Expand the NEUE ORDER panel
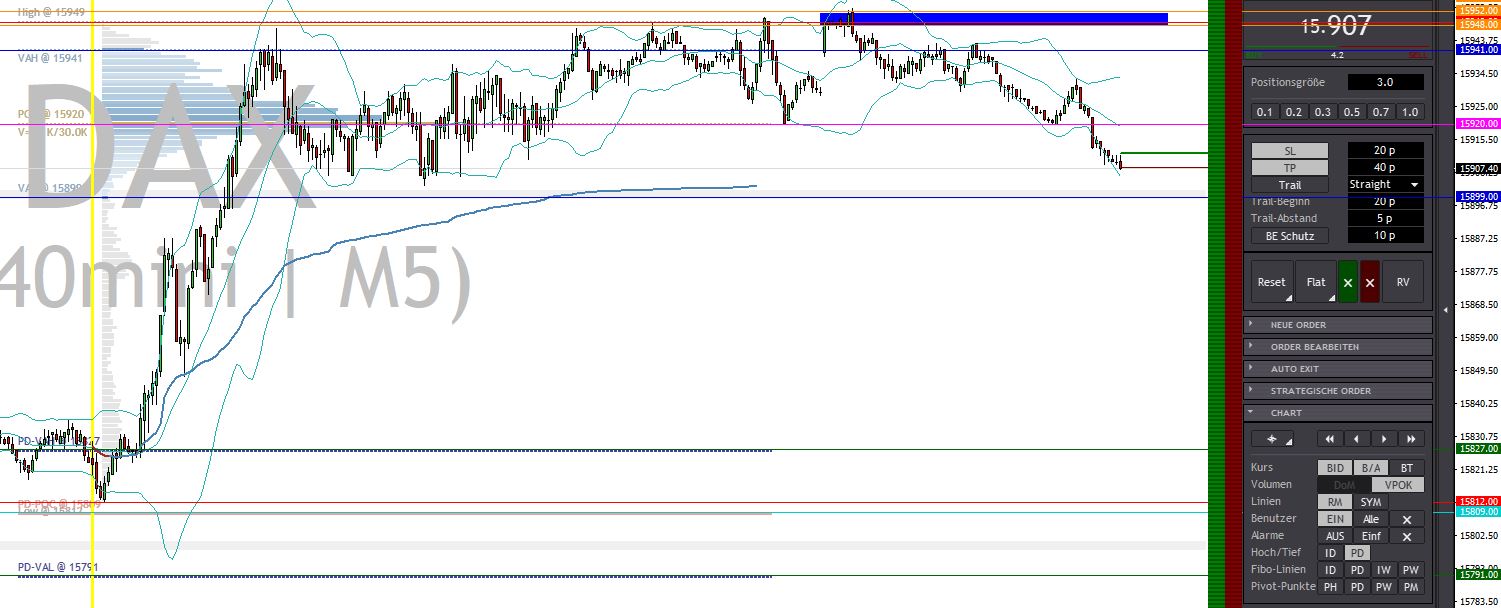The width and height of the screenshot is (1501, 608). [1338, 324]
